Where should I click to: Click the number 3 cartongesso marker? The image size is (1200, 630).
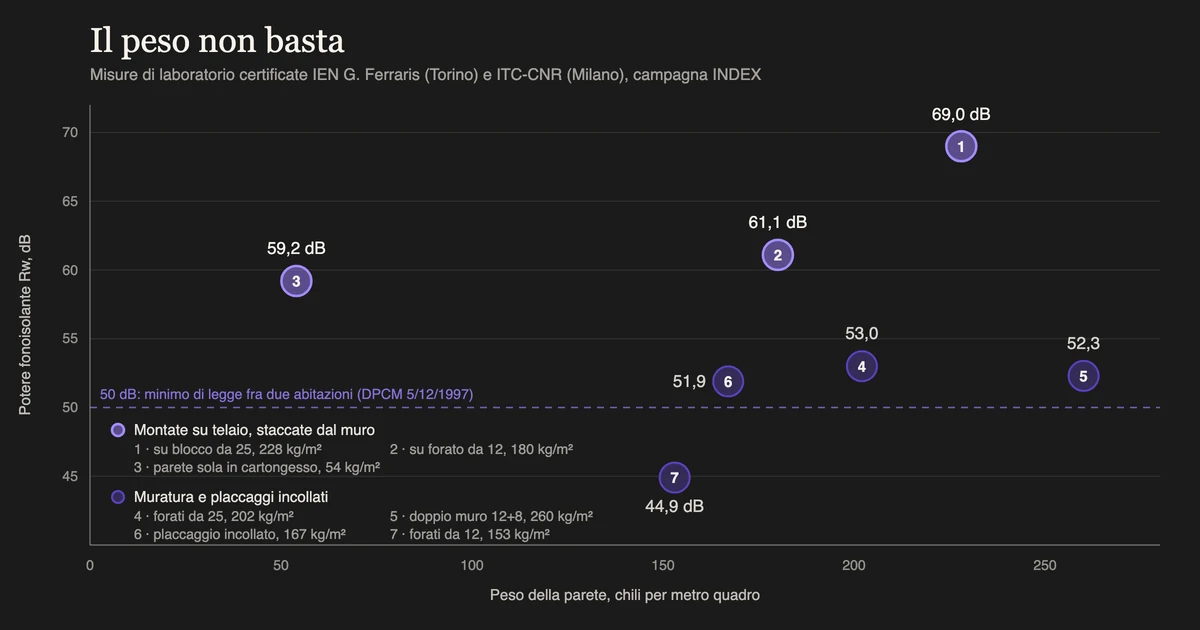point(296,281)
